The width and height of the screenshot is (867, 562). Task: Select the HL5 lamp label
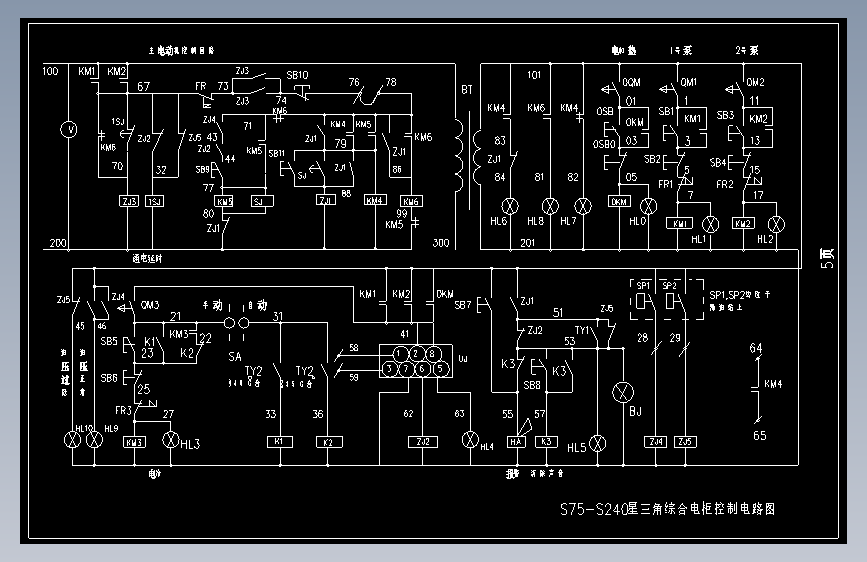coord(576,447)
